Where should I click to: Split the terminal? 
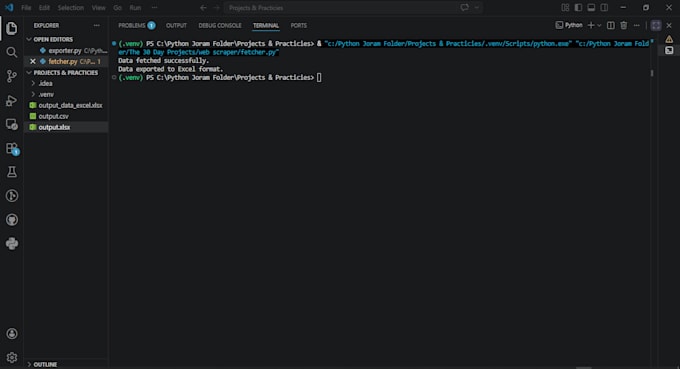(x=611, y=26)
